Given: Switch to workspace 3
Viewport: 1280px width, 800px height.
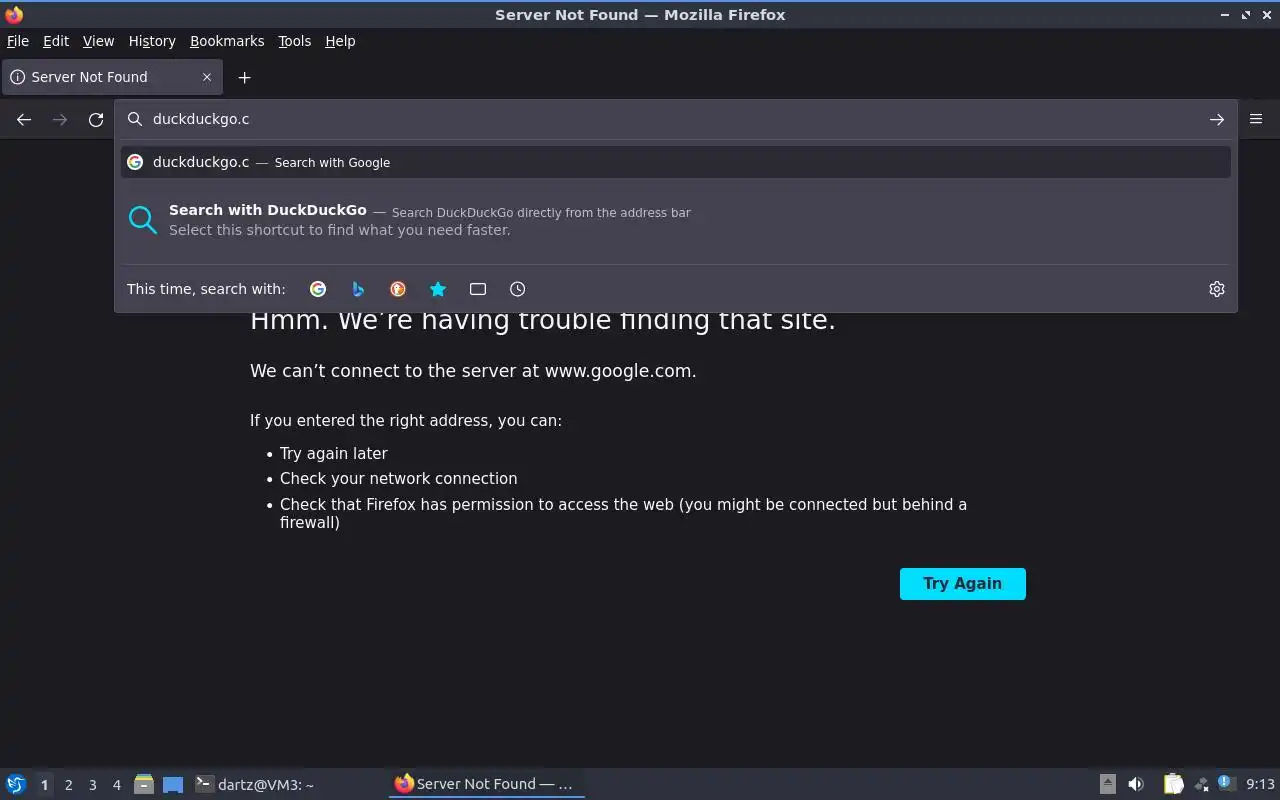Looking at the screenshot, I should [x=92, y=785].
